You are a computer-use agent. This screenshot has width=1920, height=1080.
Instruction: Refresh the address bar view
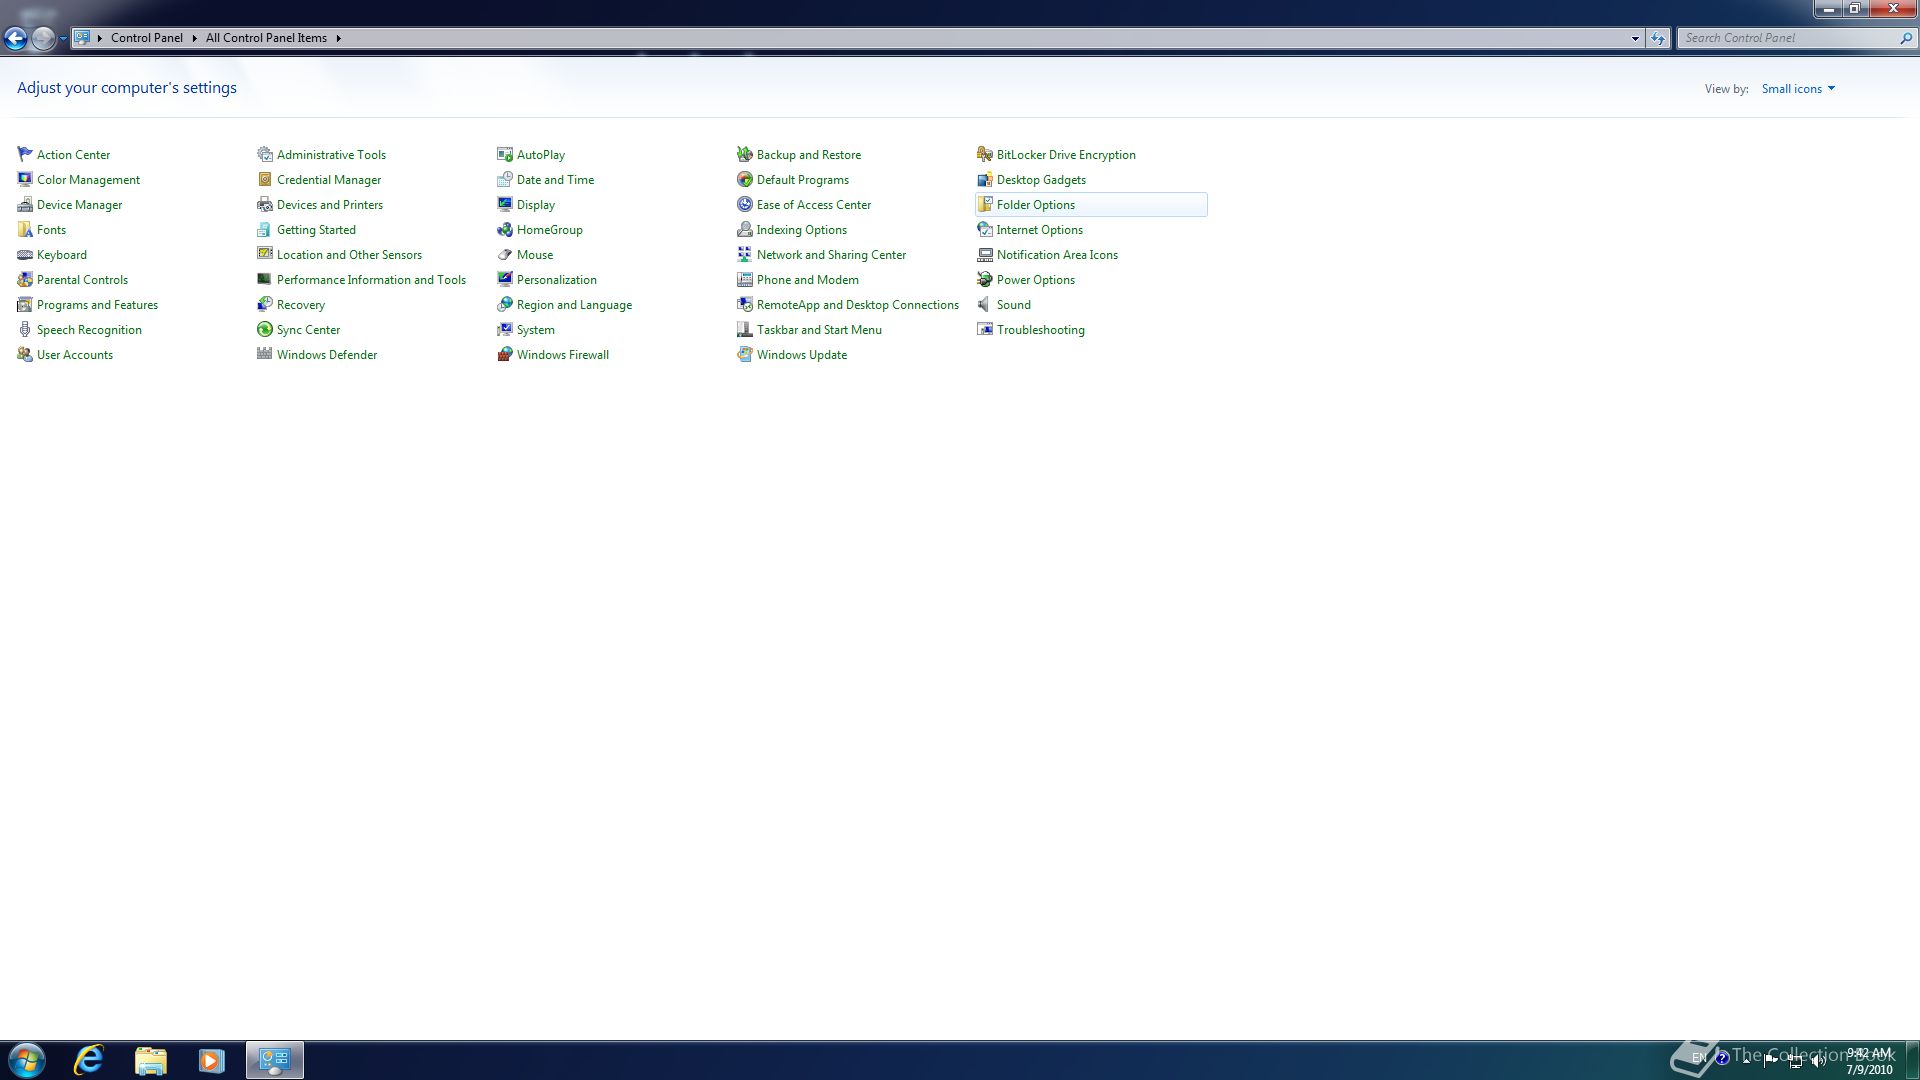pyautogui.click(x=1658, y=38)
